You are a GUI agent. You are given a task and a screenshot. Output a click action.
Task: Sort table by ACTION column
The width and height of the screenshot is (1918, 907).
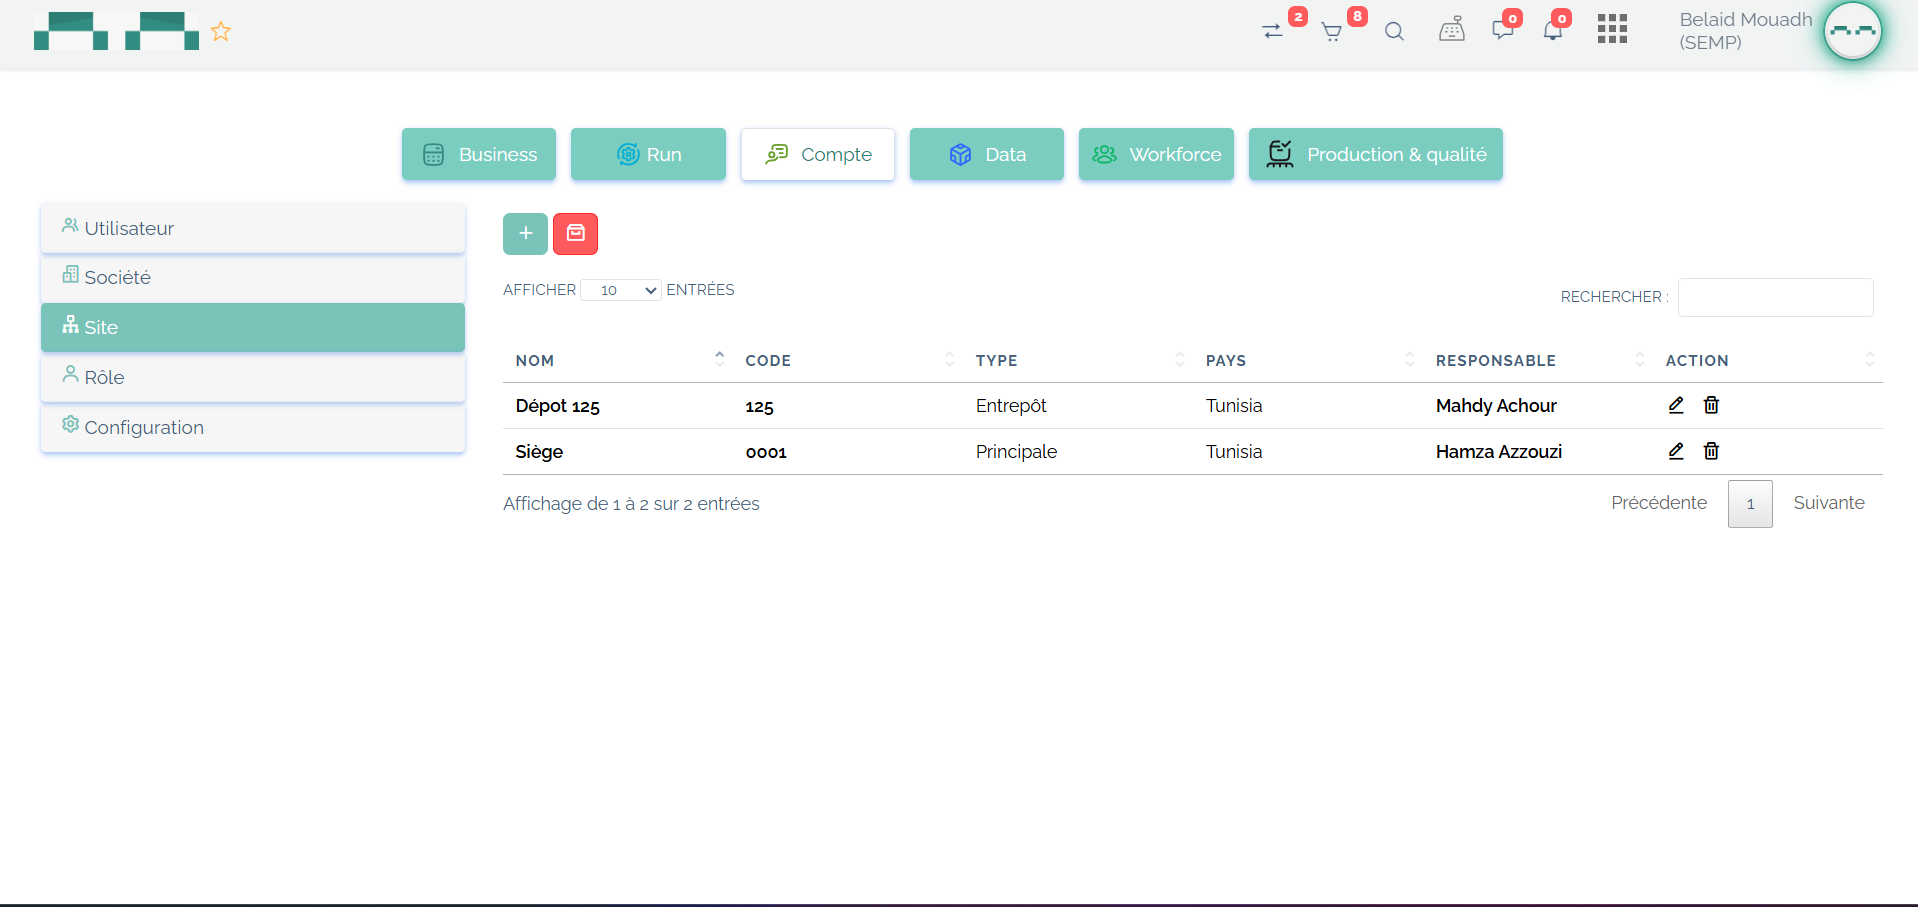point(1768,360)
